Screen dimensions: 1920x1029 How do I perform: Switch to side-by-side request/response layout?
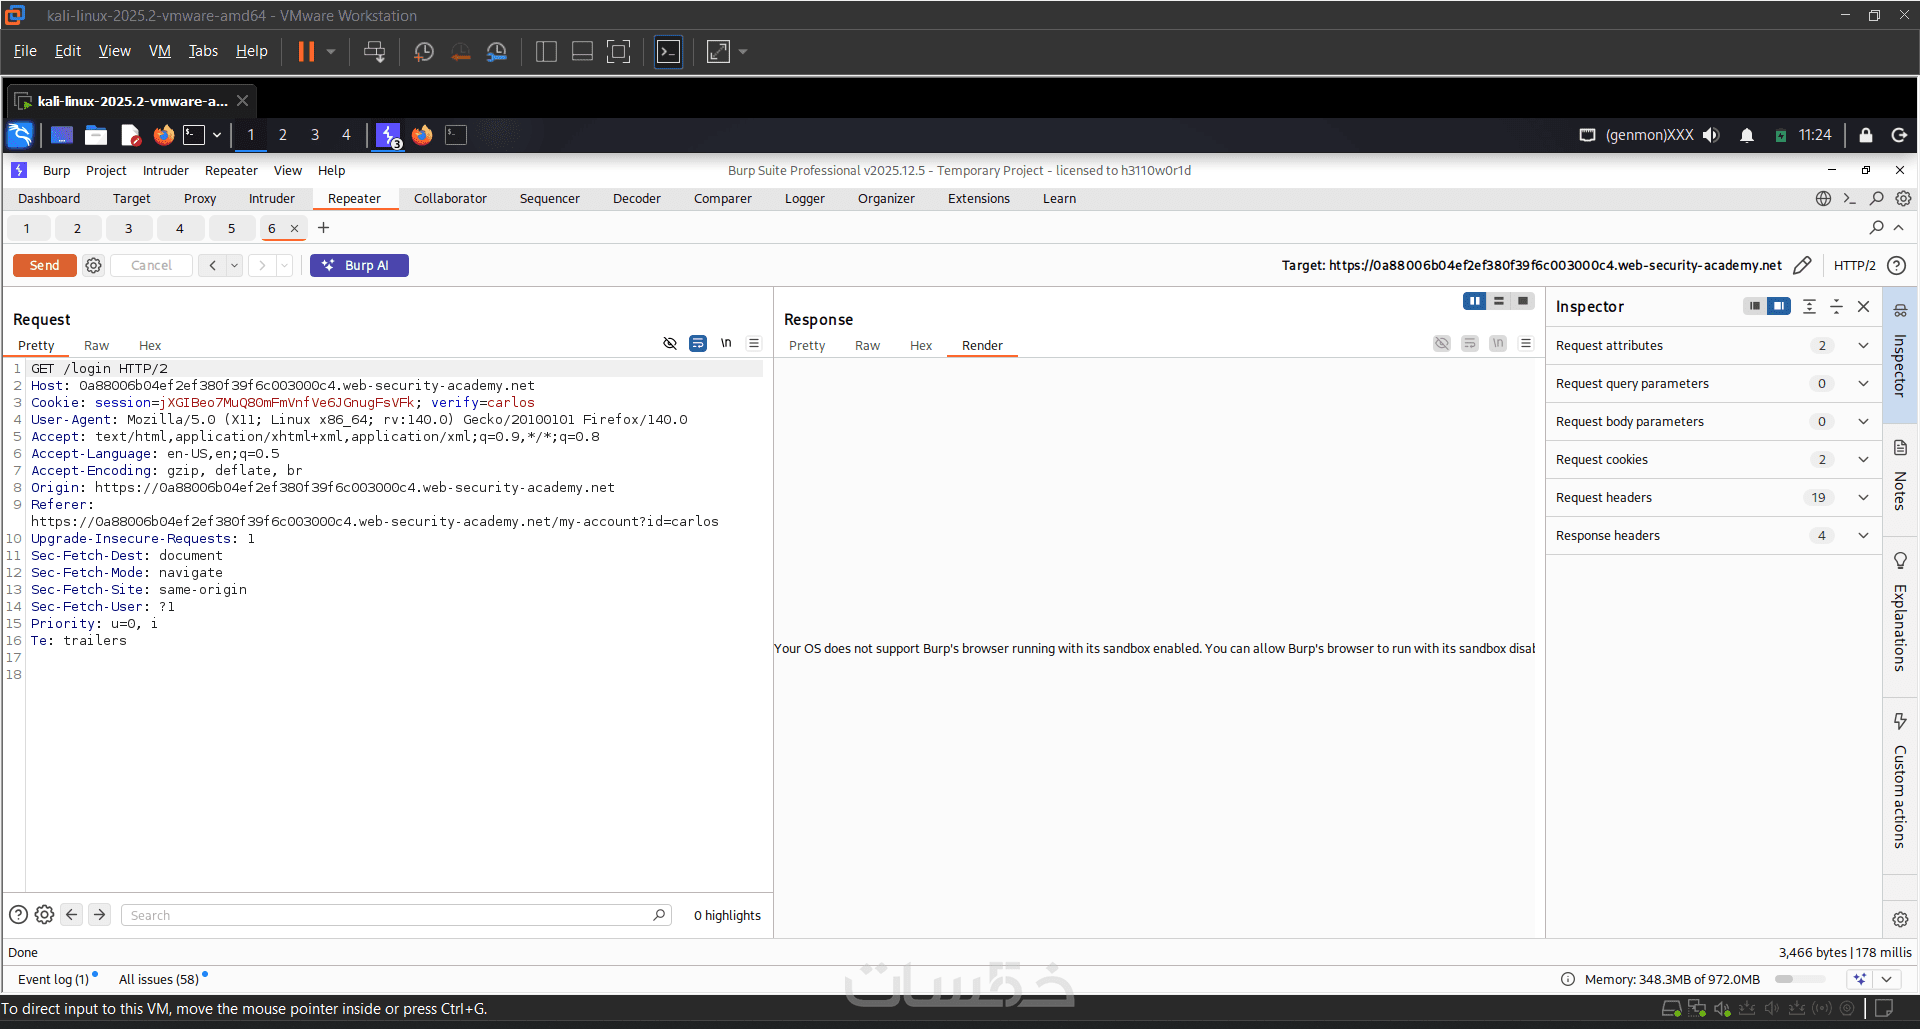tap(1474, 301)
